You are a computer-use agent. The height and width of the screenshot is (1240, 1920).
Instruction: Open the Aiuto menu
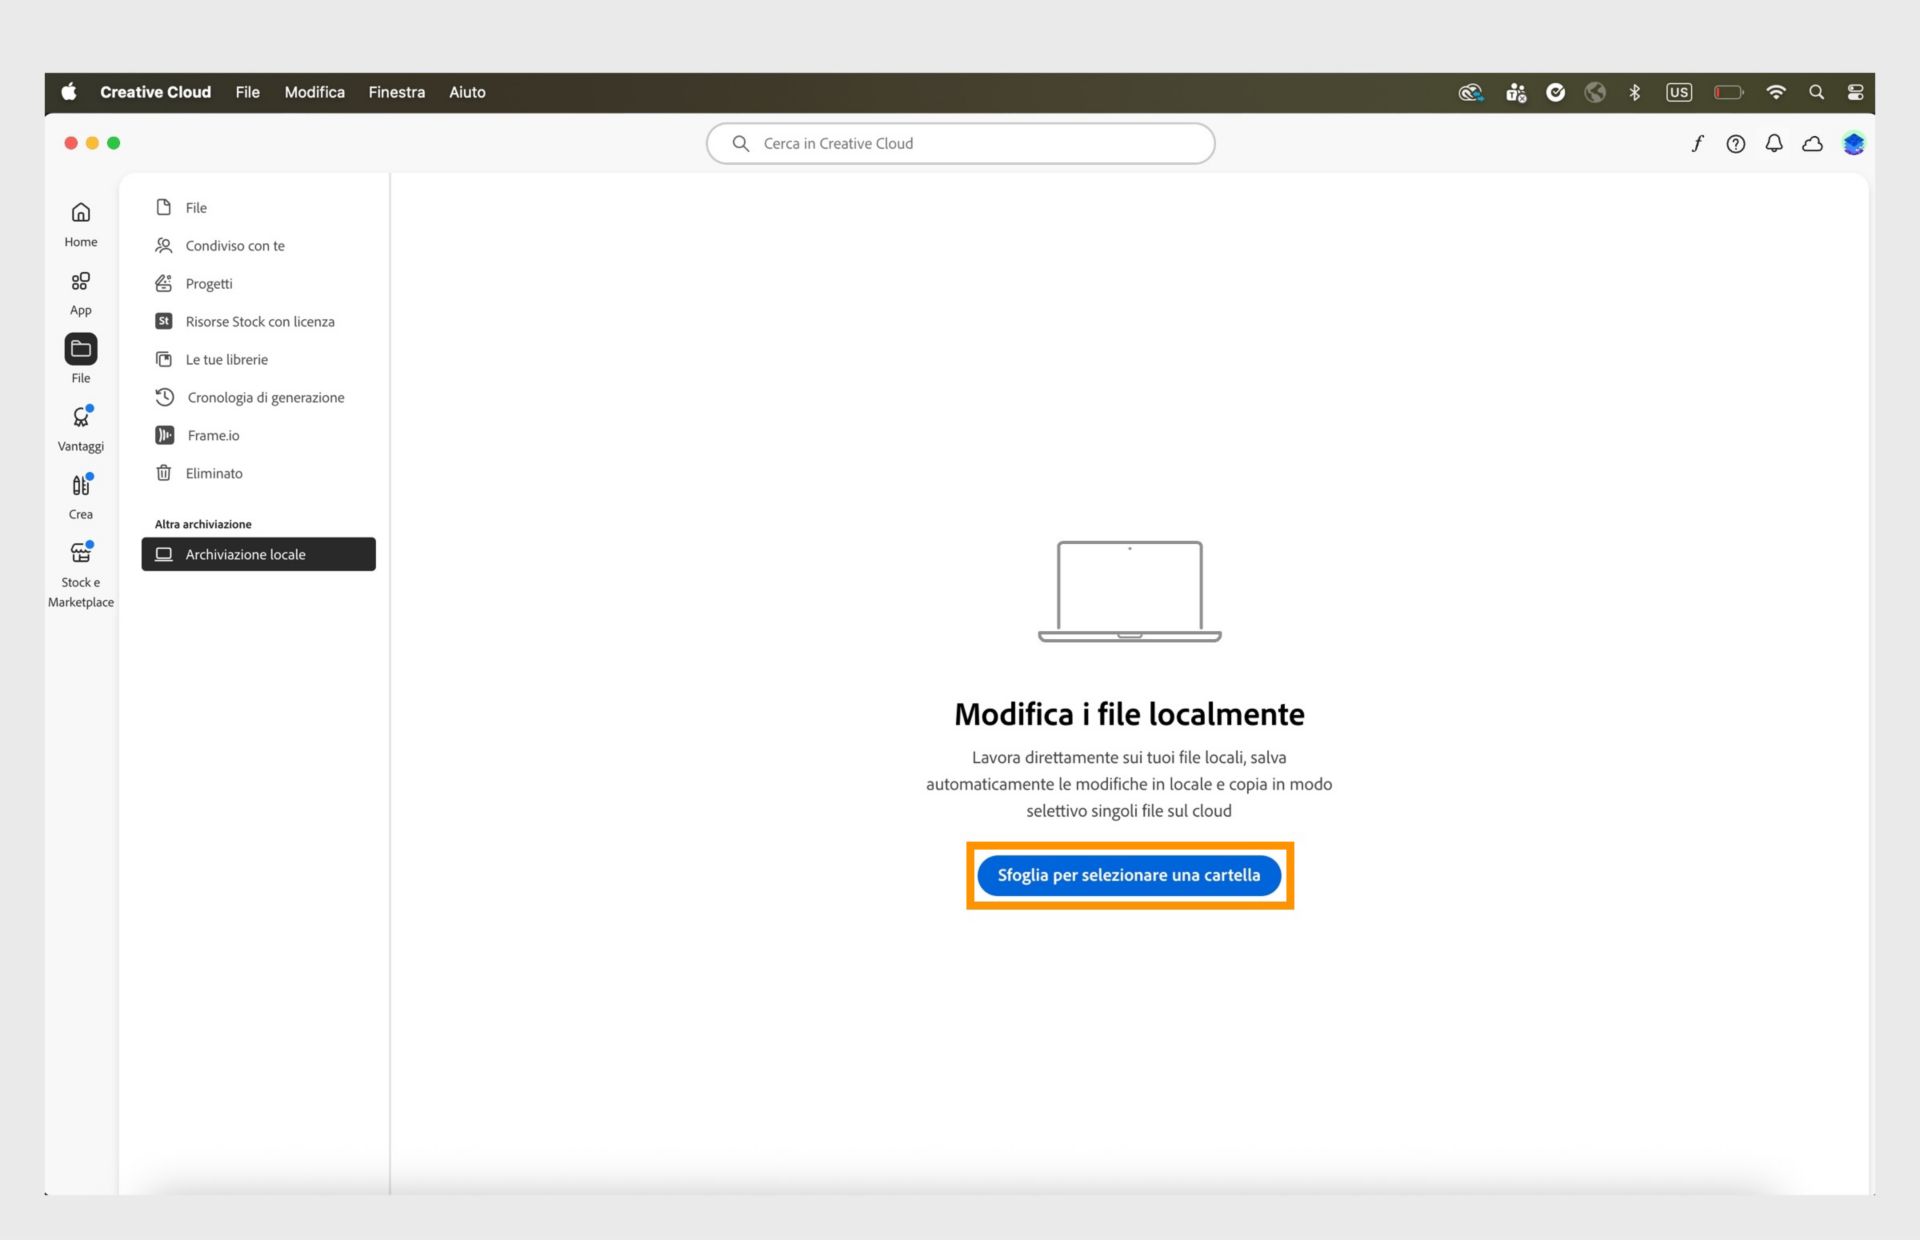[x=467, y=92]
